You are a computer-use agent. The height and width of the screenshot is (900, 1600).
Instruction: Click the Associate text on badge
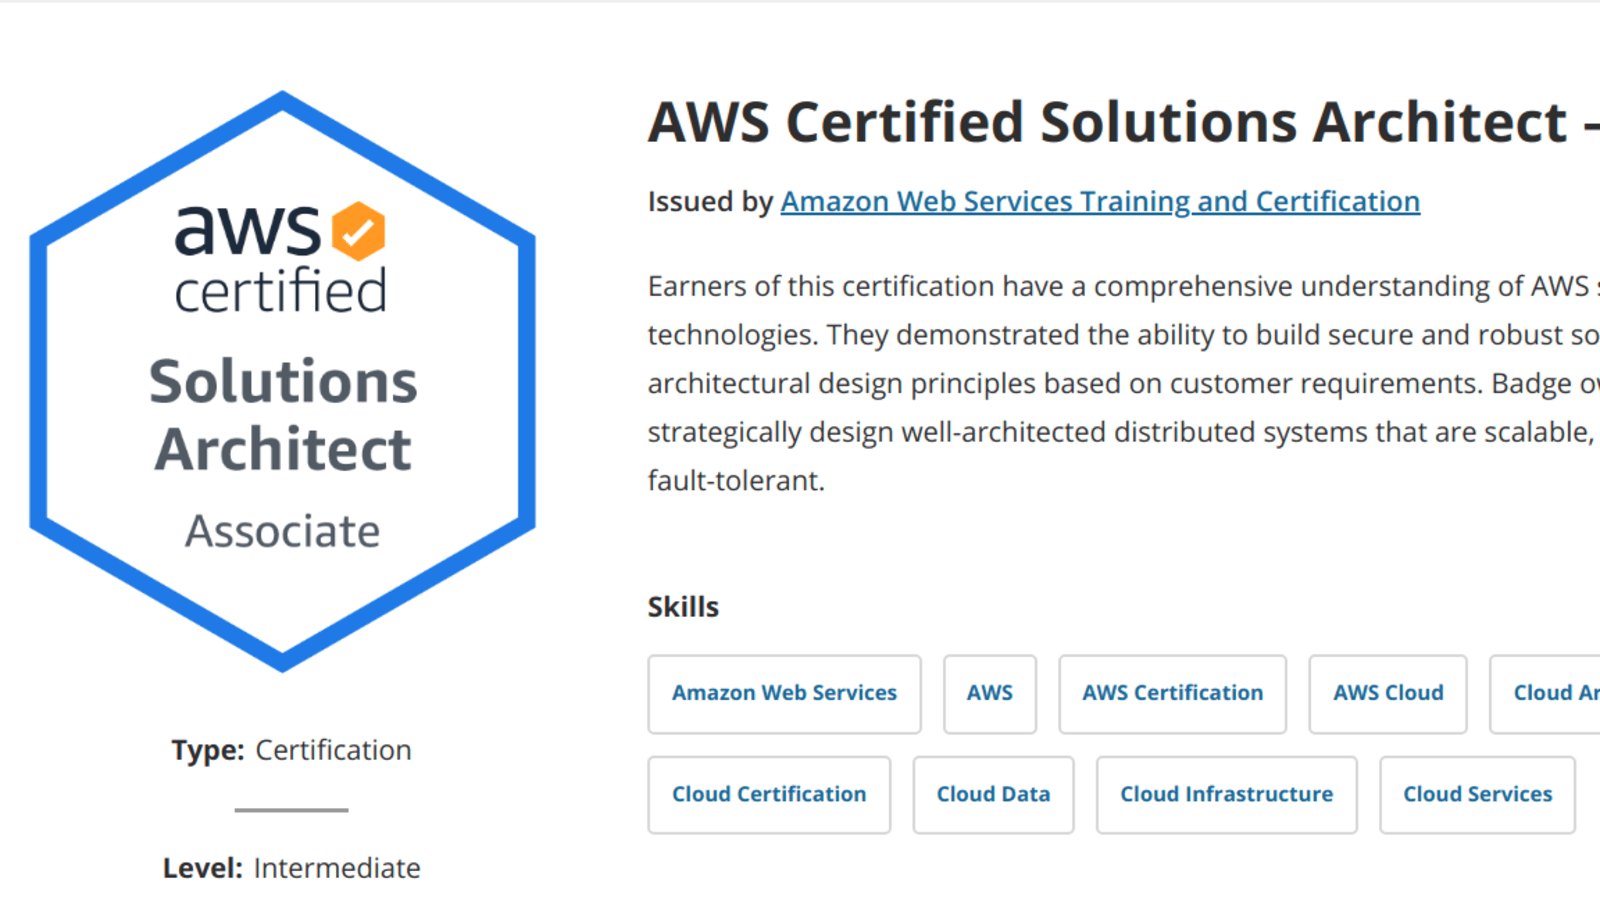click(x=283, y=531)
